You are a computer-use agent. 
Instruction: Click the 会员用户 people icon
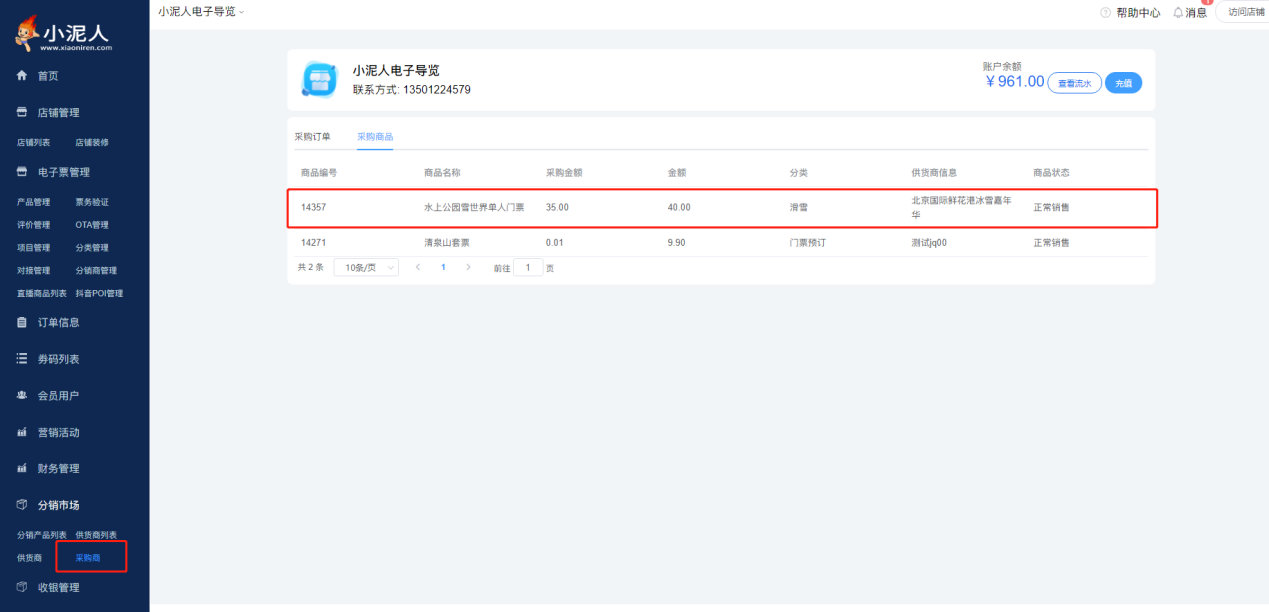[x=22, y=396]
